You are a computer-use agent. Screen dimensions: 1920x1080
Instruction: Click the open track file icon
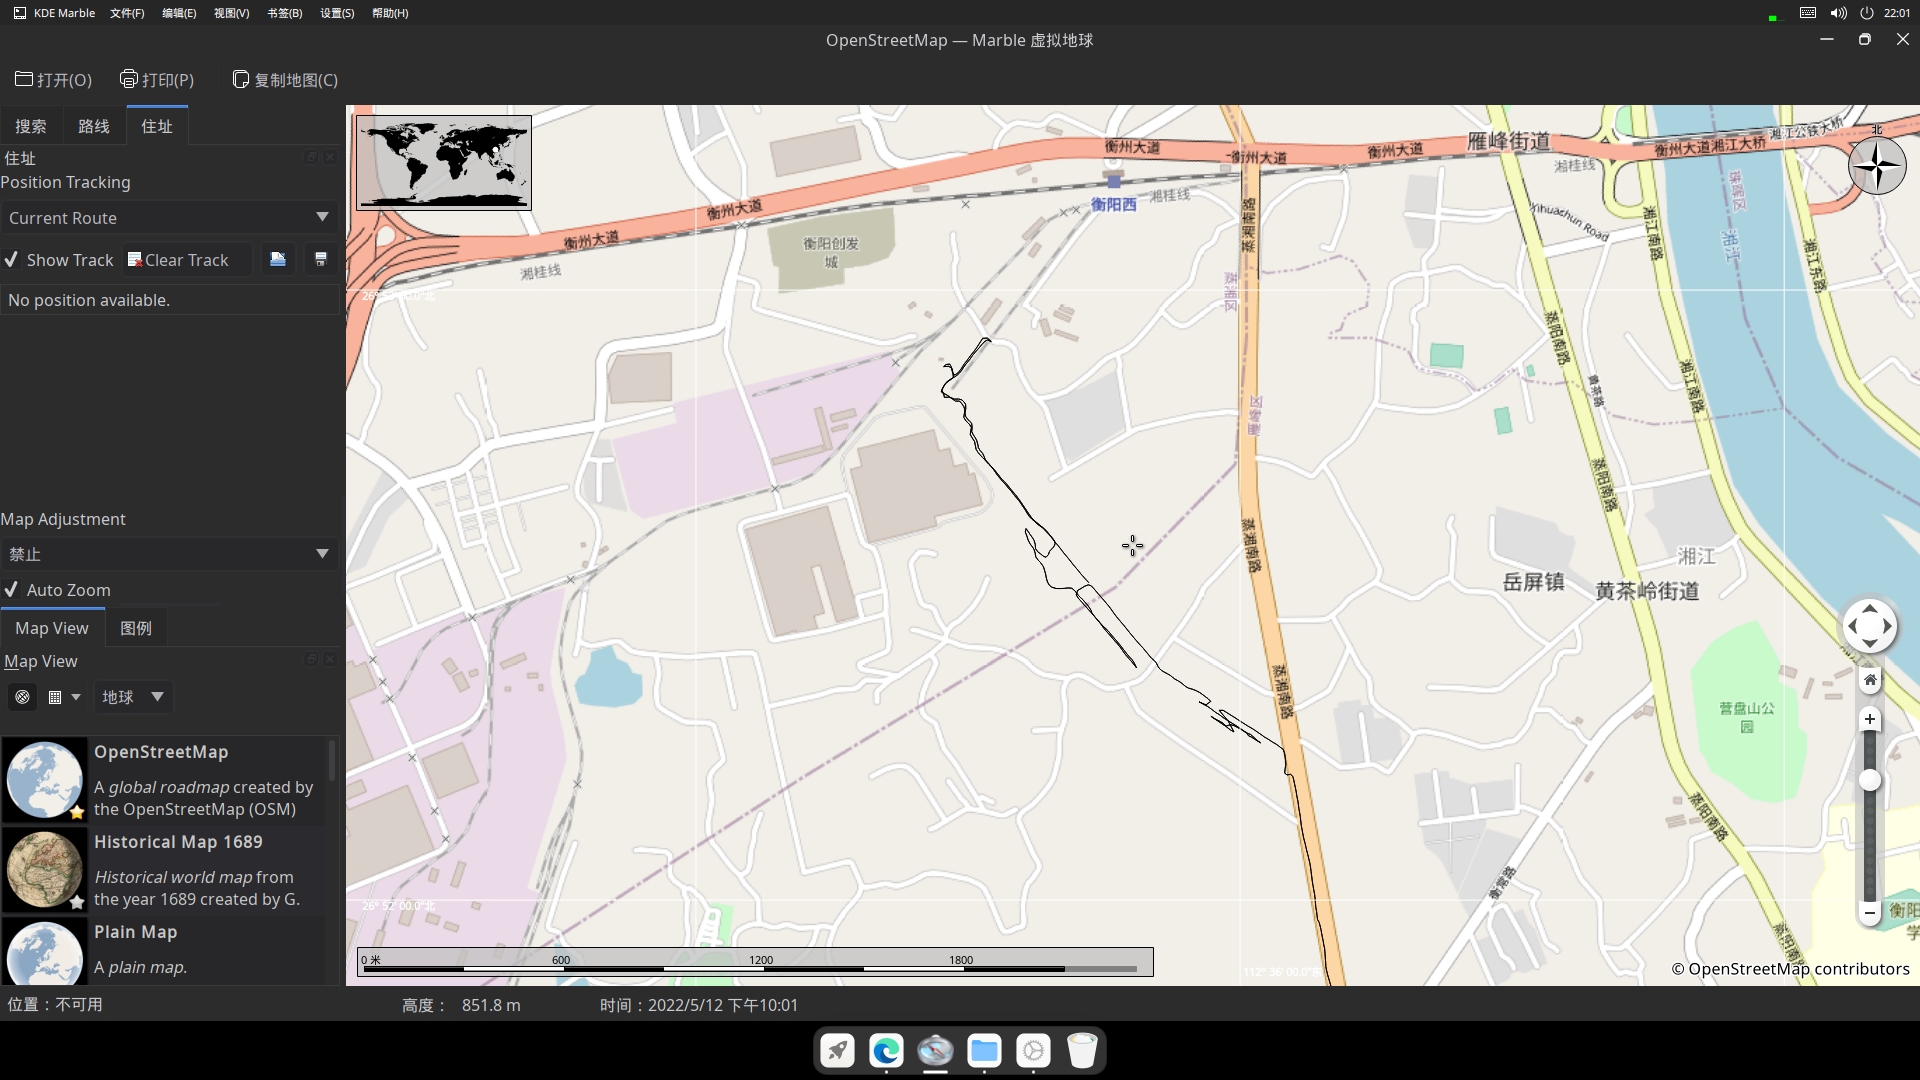point(278,259)
